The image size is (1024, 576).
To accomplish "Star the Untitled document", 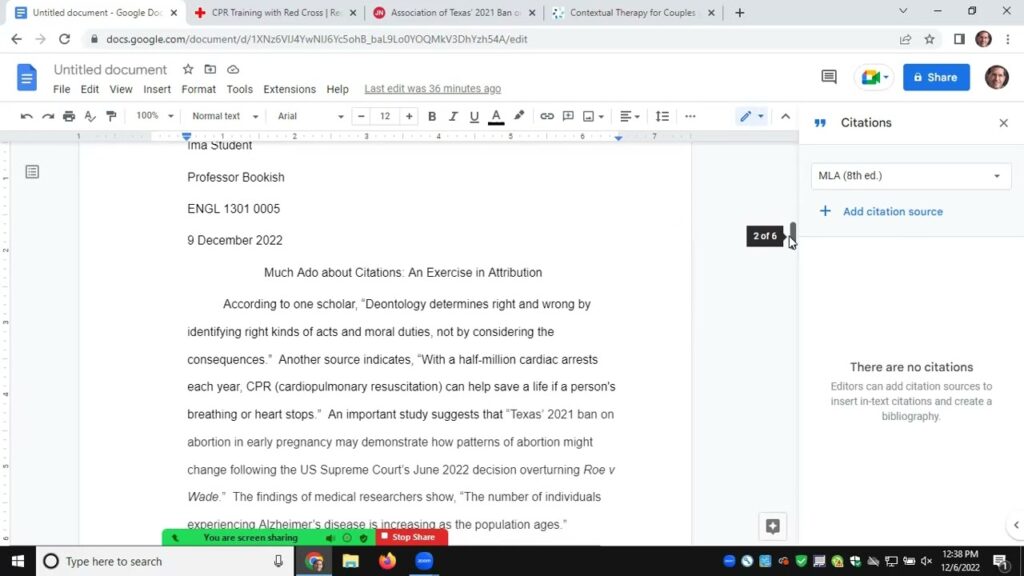I will point(188,70).
